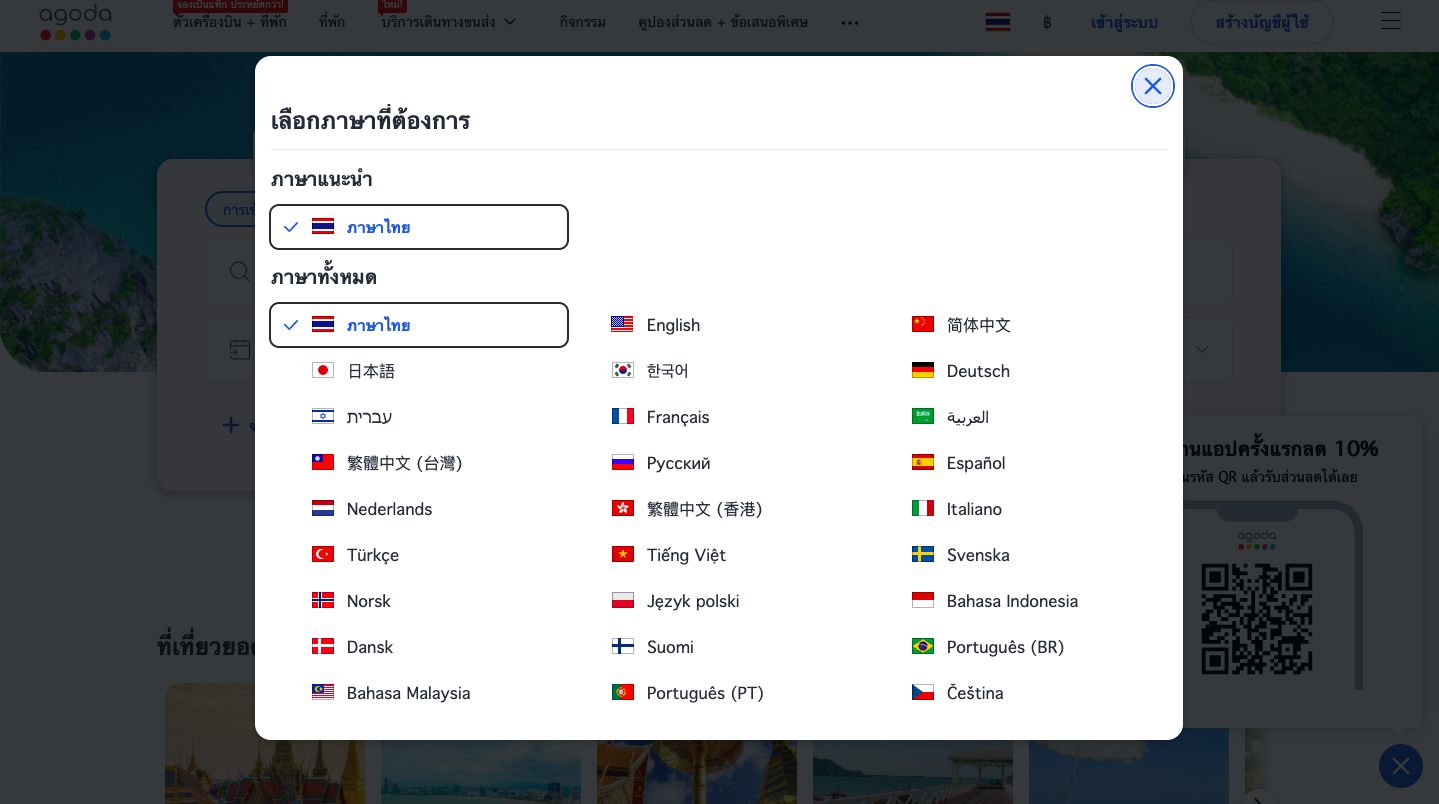1439x804 pixels.
Task: Select ภาษาไทย in all languages list
Action: (419, 325)
